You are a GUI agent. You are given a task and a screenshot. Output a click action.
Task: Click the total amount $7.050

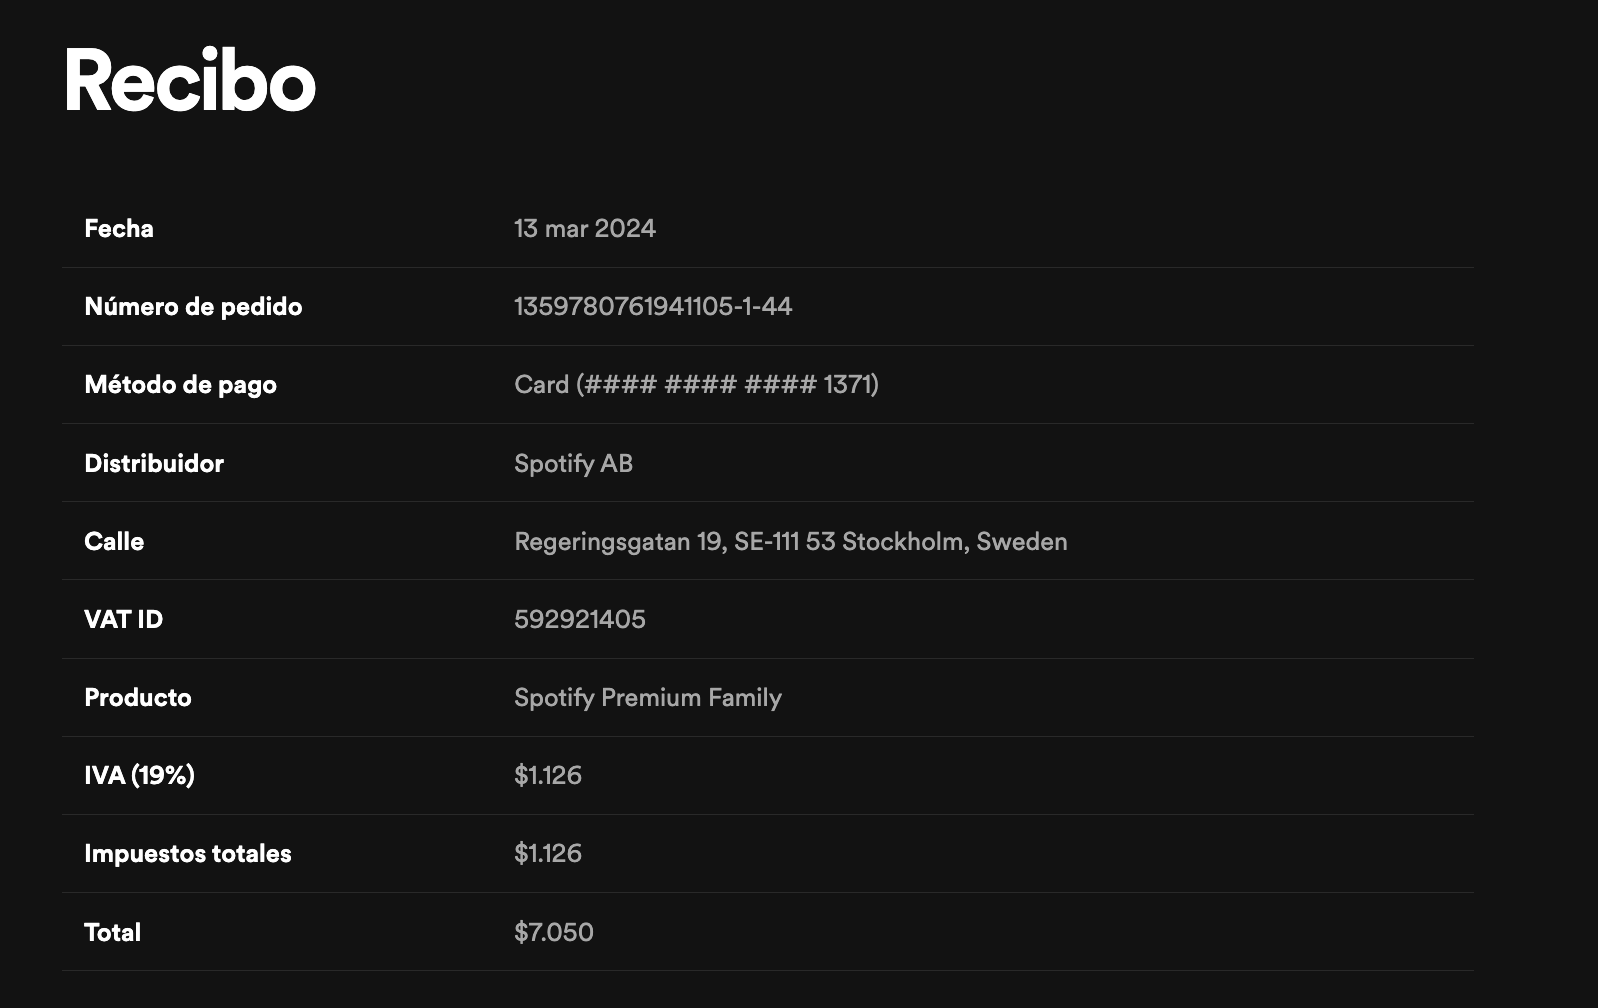(553, 932)
